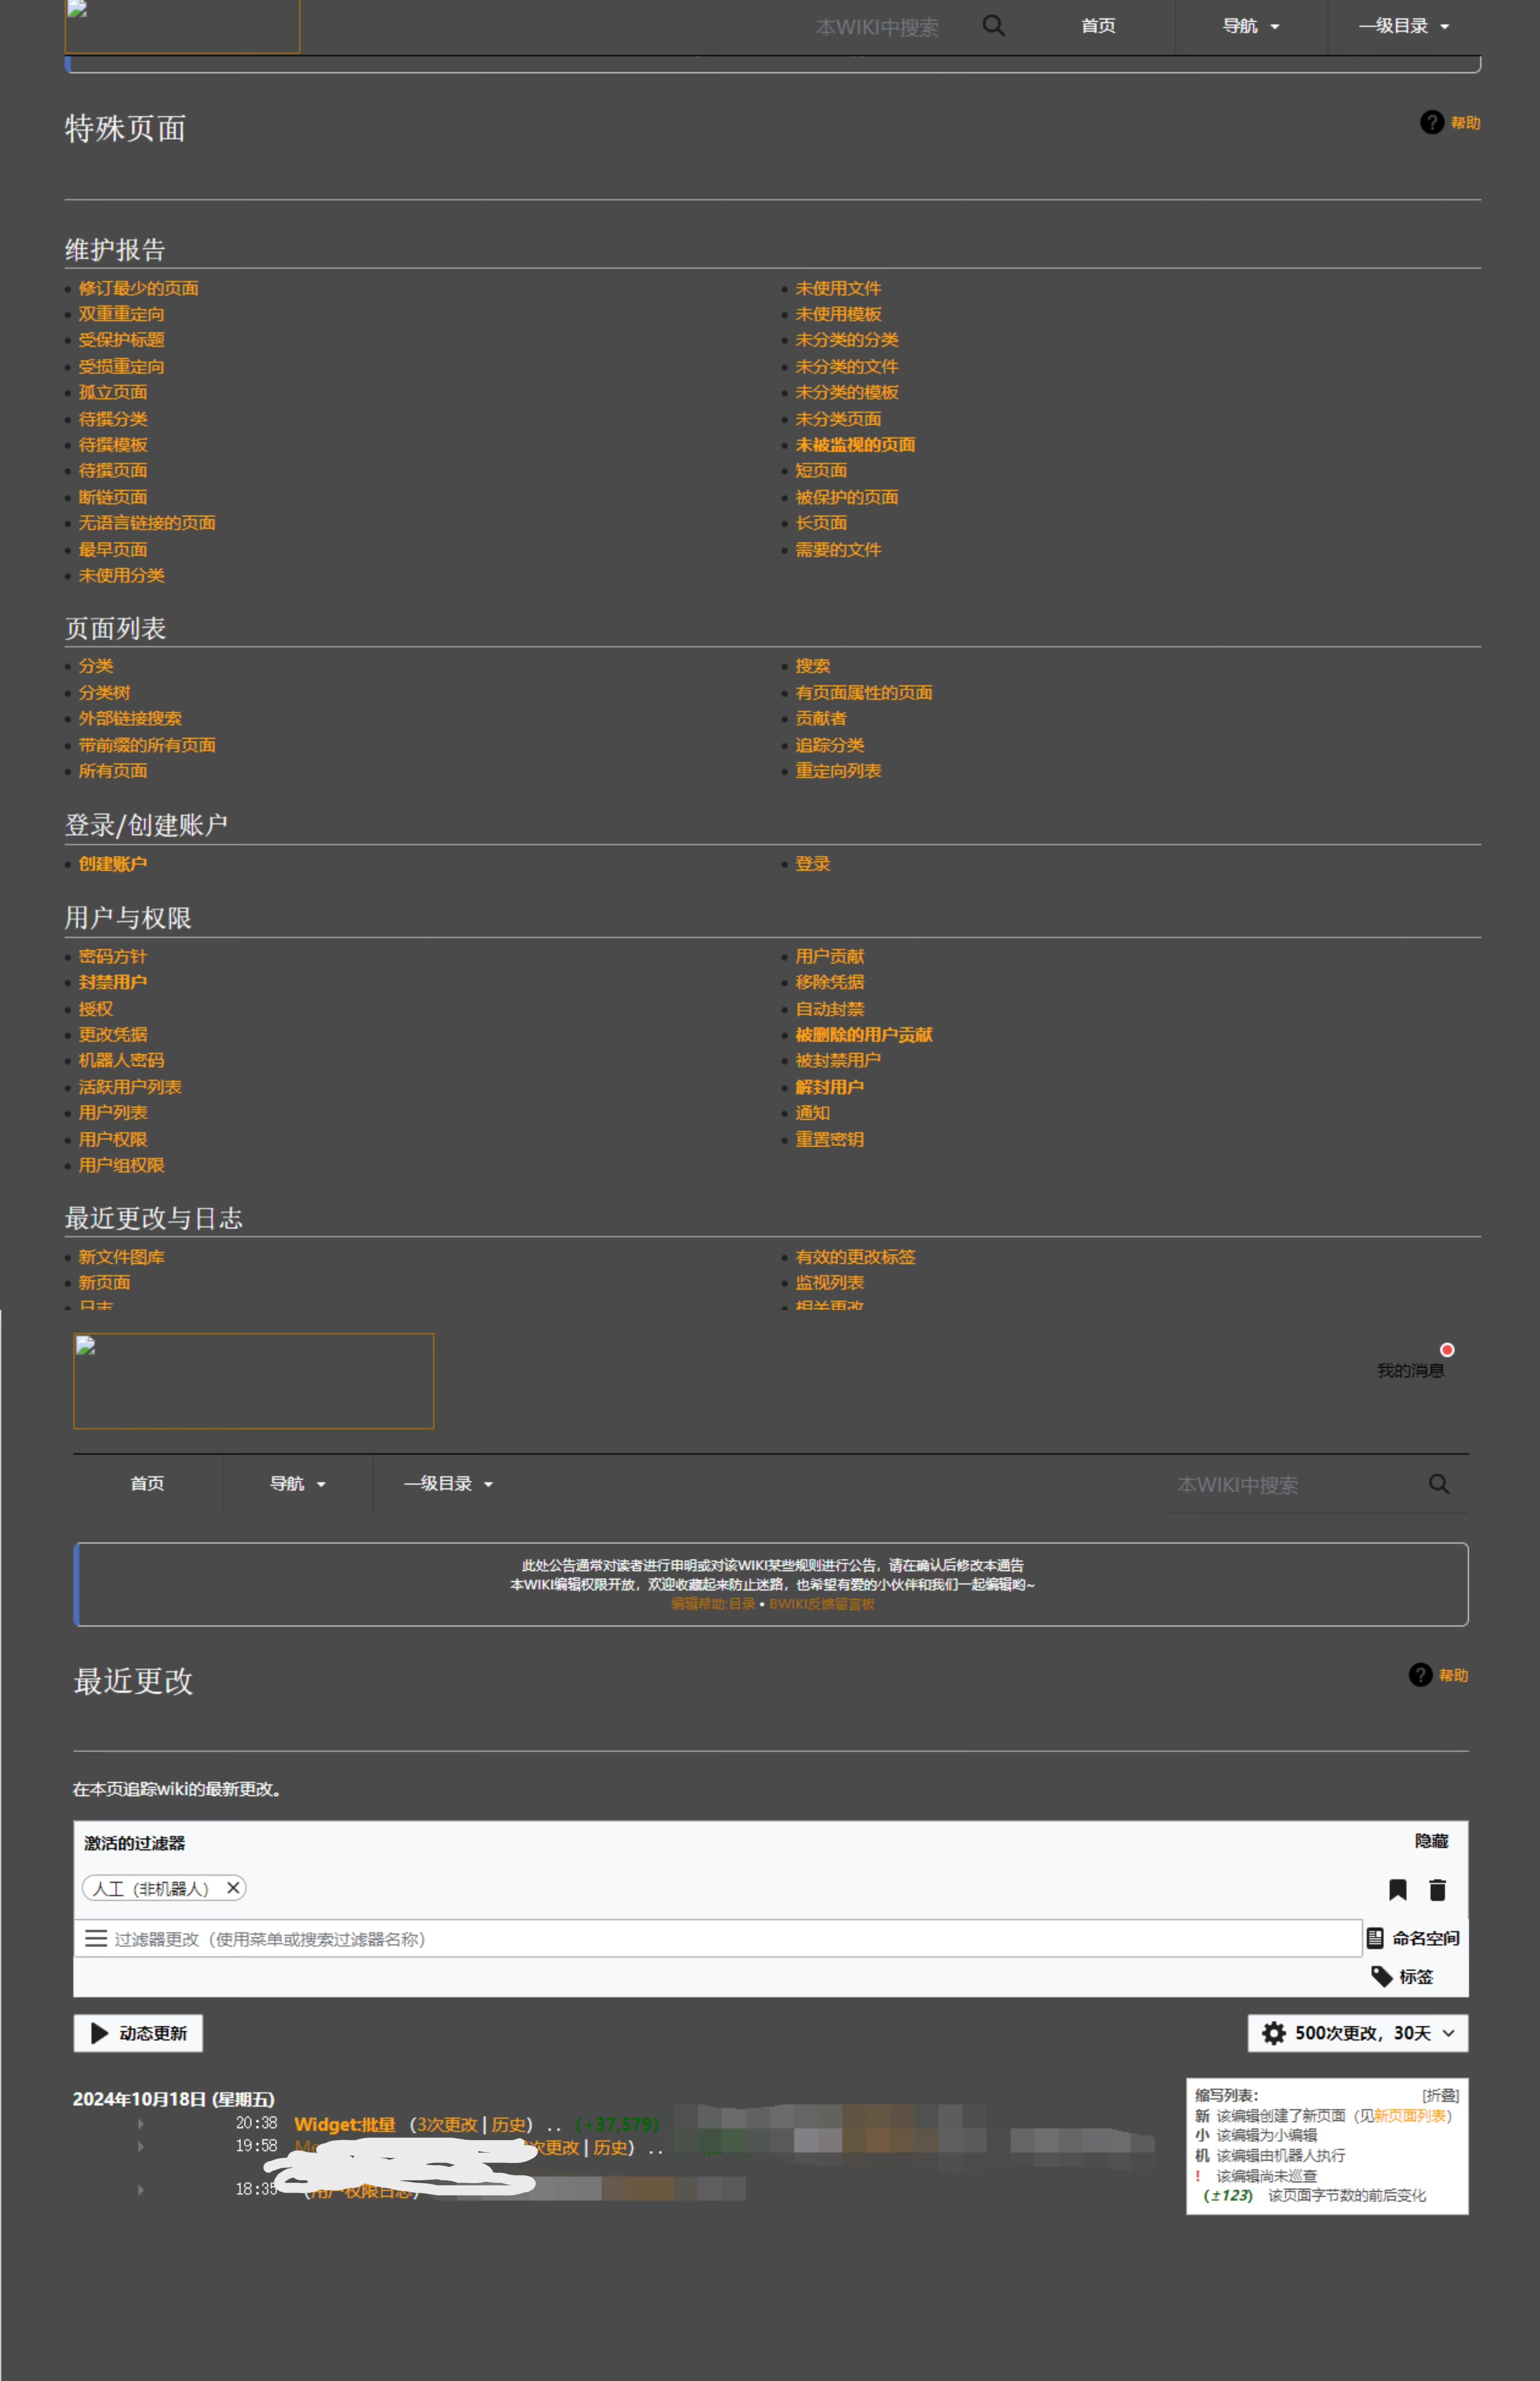This screenshot has width=1540, height=2381.
Task: Open the Widget:批量 page link
Action: click(345, 2125)
